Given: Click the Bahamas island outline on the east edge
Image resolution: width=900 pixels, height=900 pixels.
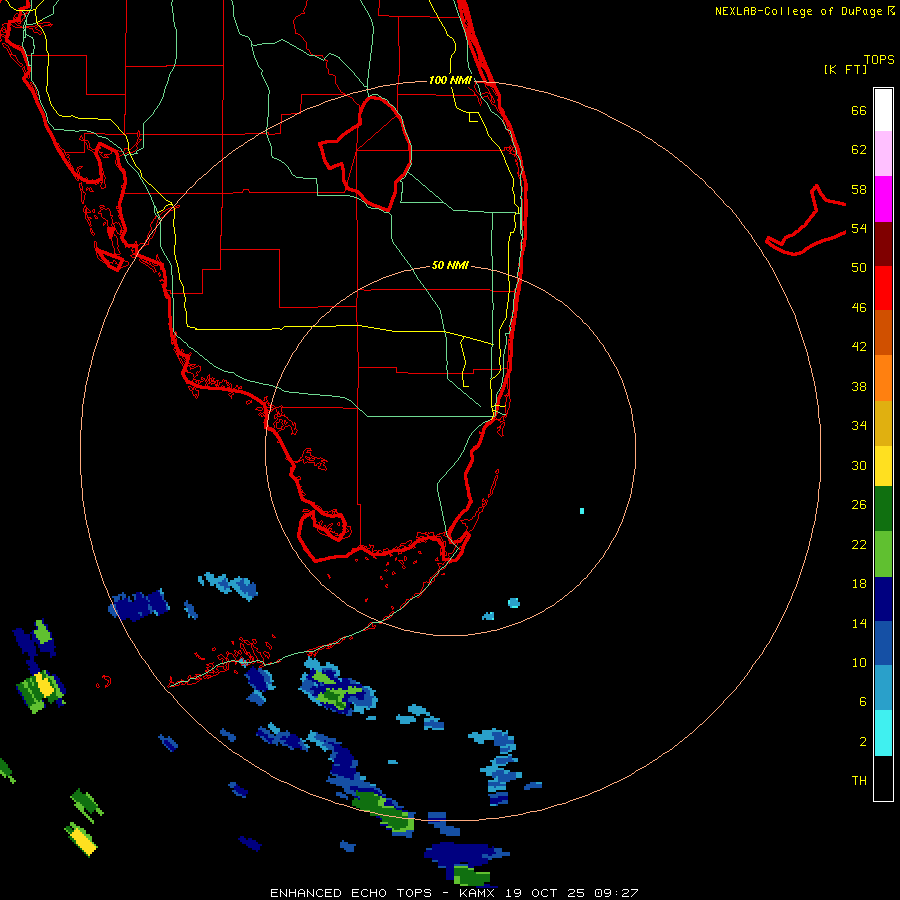Looking at the screenshot, I should pyautogui.click(x=806, y=220).
